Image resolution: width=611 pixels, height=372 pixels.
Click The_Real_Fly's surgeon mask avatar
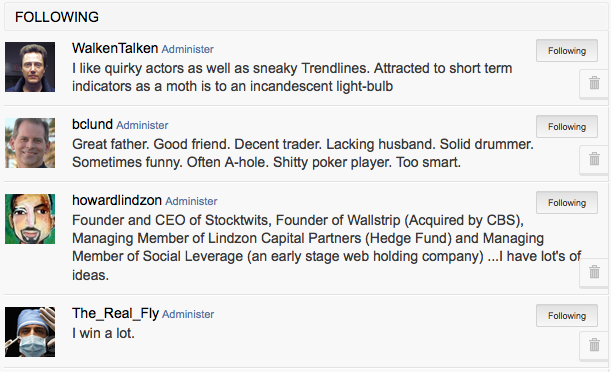(30, 332)
